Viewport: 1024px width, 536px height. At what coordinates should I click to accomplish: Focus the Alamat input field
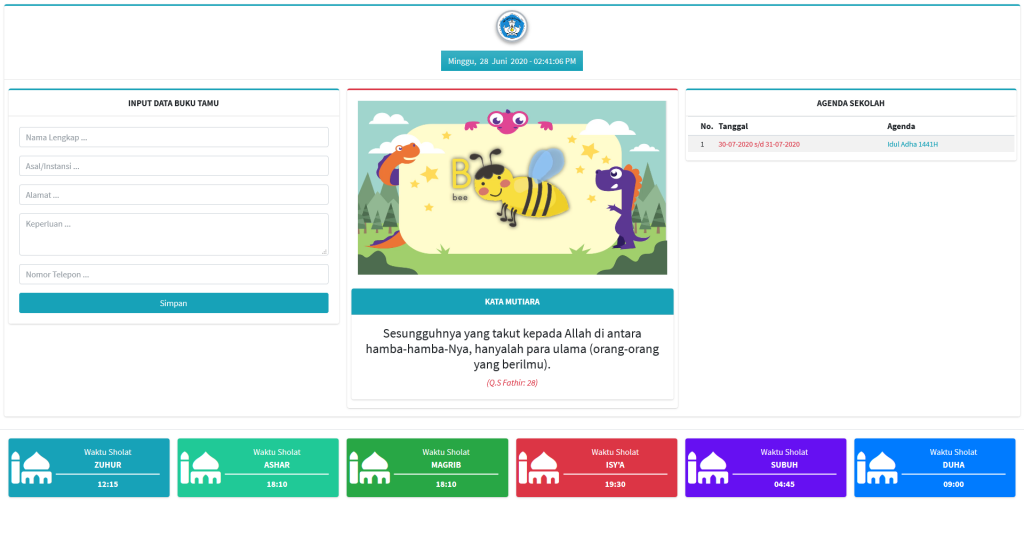(174, 195)
